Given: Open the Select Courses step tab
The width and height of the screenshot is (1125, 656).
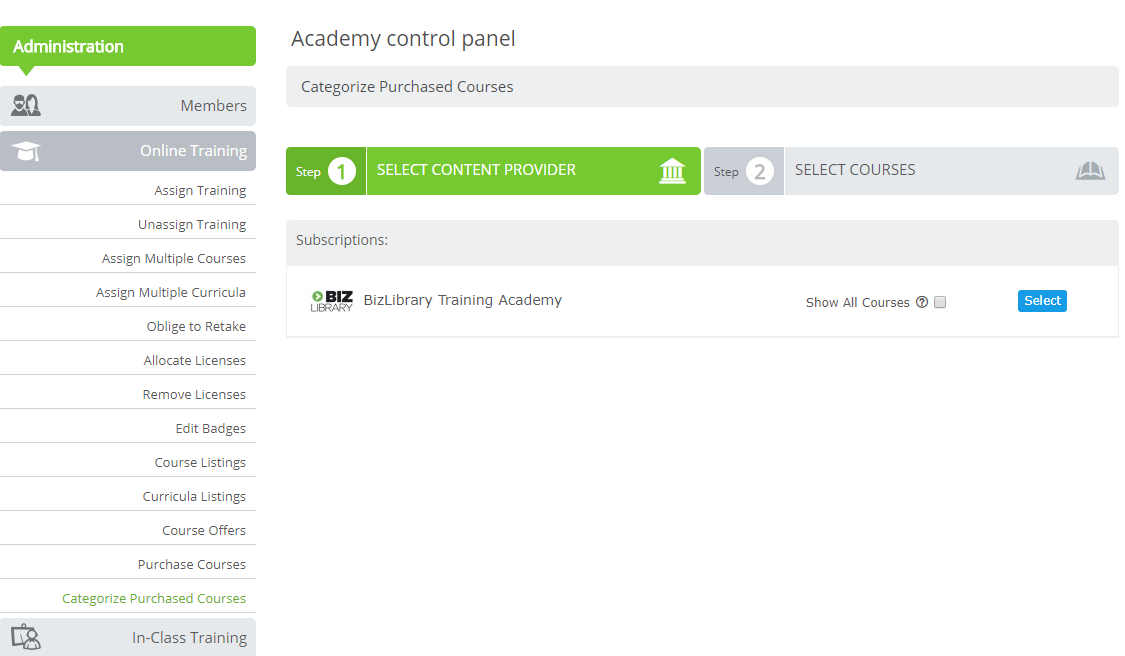Looking at the screenshot, I should tap(911, 171).
